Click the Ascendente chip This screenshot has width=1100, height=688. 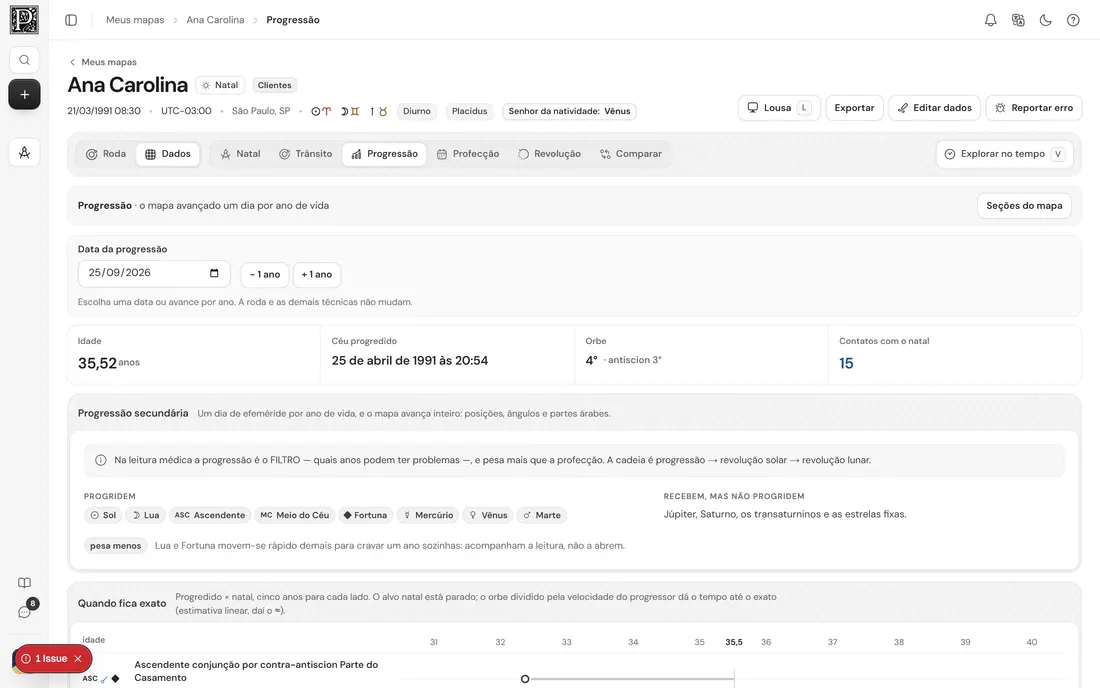[210, 515]
